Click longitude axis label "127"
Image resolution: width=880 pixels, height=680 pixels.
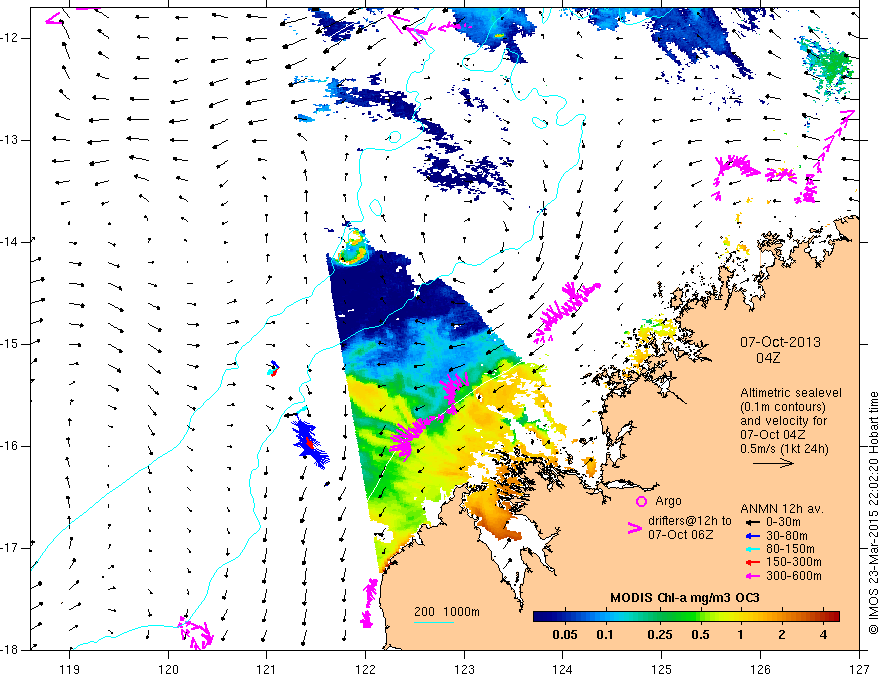[859, 669]
